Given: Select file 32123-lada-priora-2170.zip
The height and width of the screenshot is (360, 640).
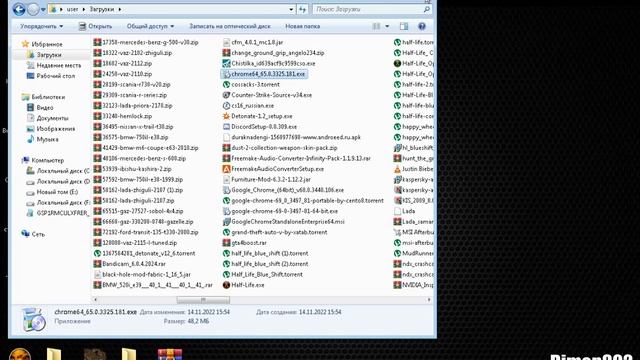Looking at the screenshot, I should (x=137, y=106).
